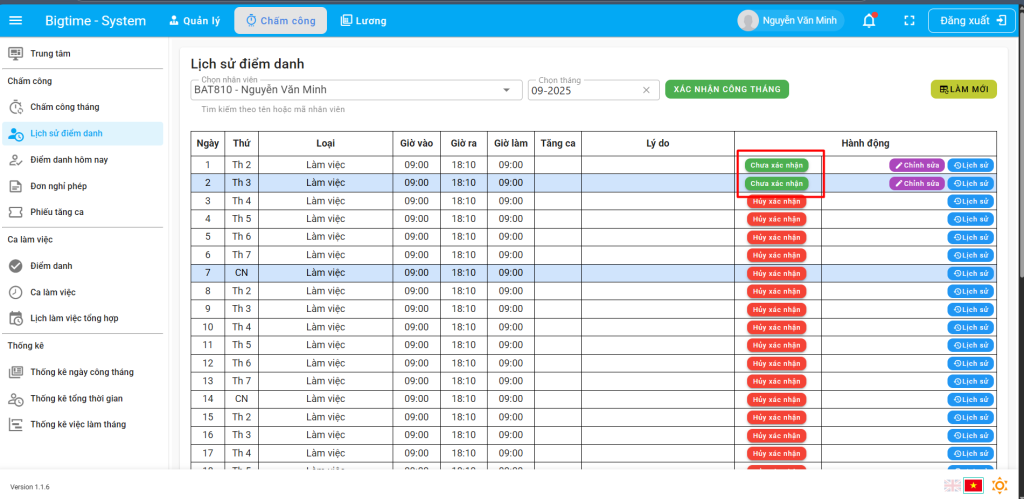1024x499 pixels.
Task: Click the notification bell icon
Action: click(x=869, y=20)
